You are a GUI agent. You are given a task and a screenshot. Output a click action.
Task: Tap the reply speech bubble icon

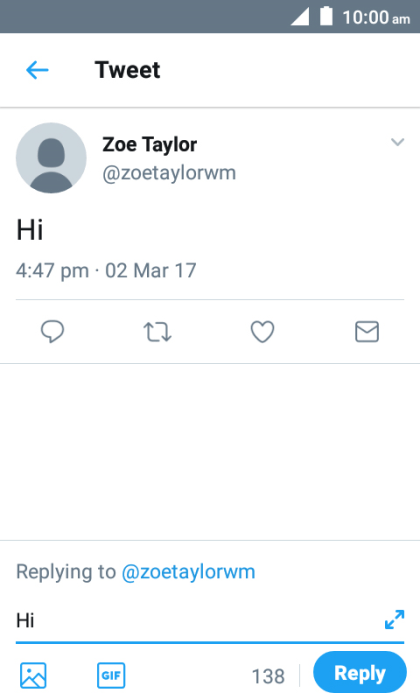53,332
